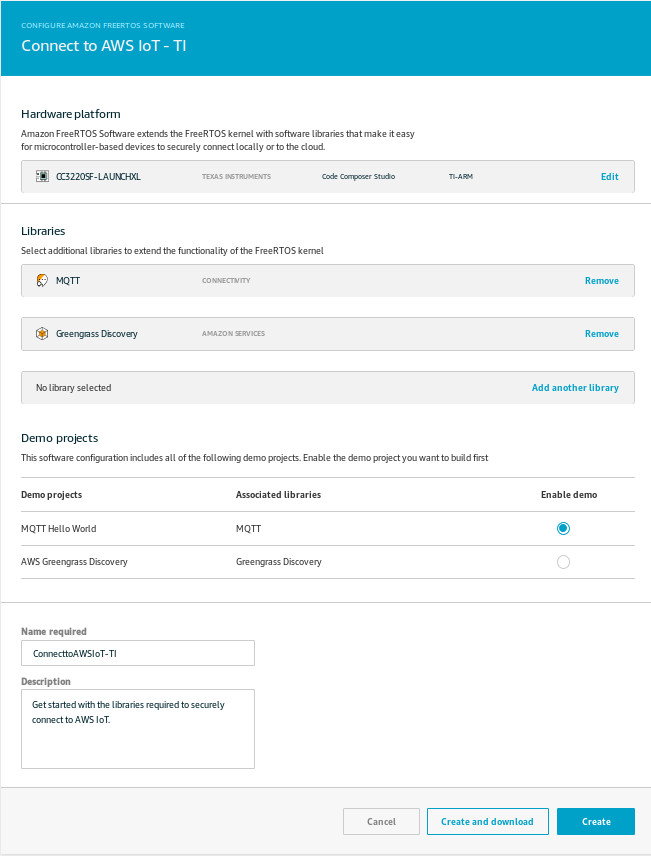
Task: Click the MQTT library name
Action: click(68, 281)
